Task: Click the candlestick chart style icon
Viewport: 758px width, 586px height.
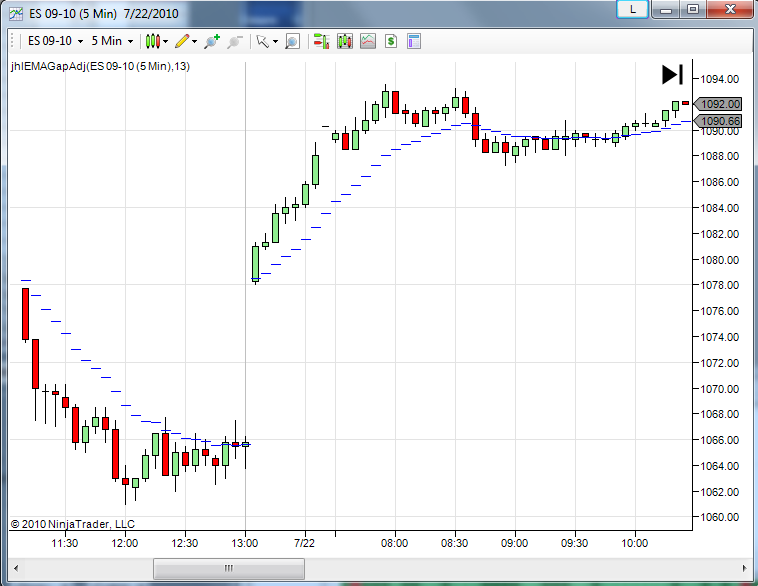Action: coord(153,42)
